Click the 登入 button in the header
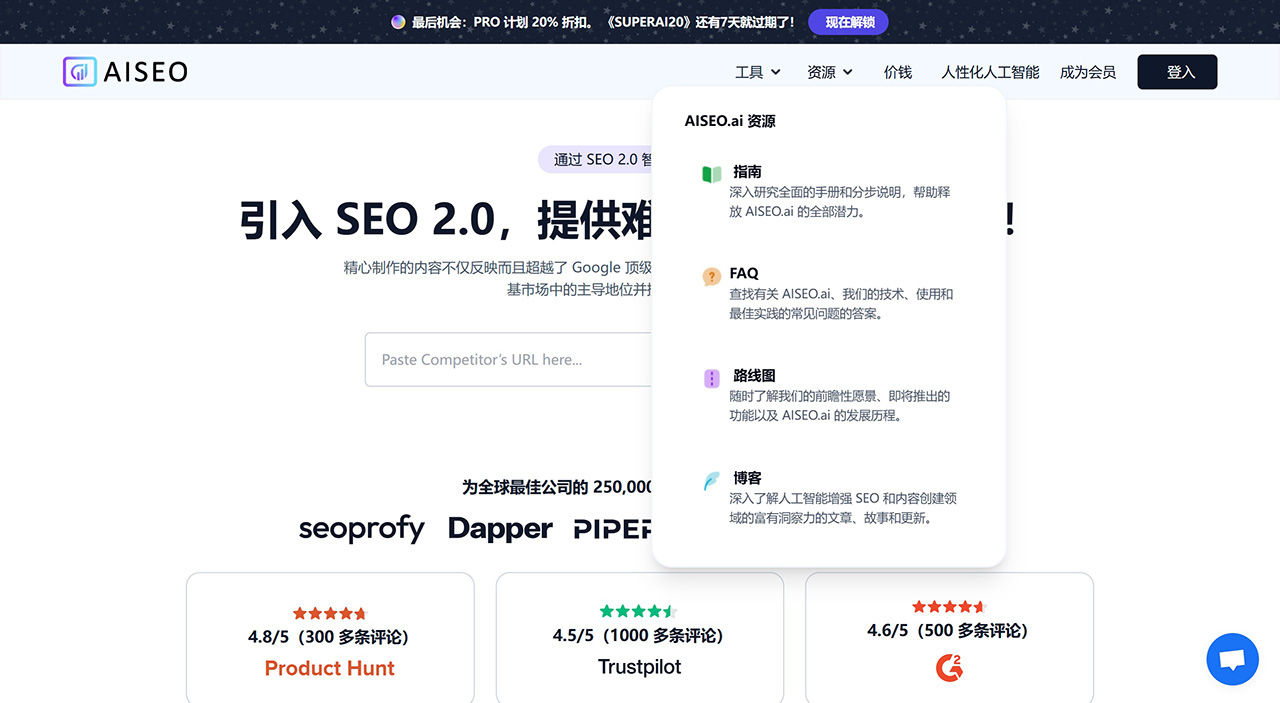This screenshot has height=703, width=1280. click(x=1177, y=71)
